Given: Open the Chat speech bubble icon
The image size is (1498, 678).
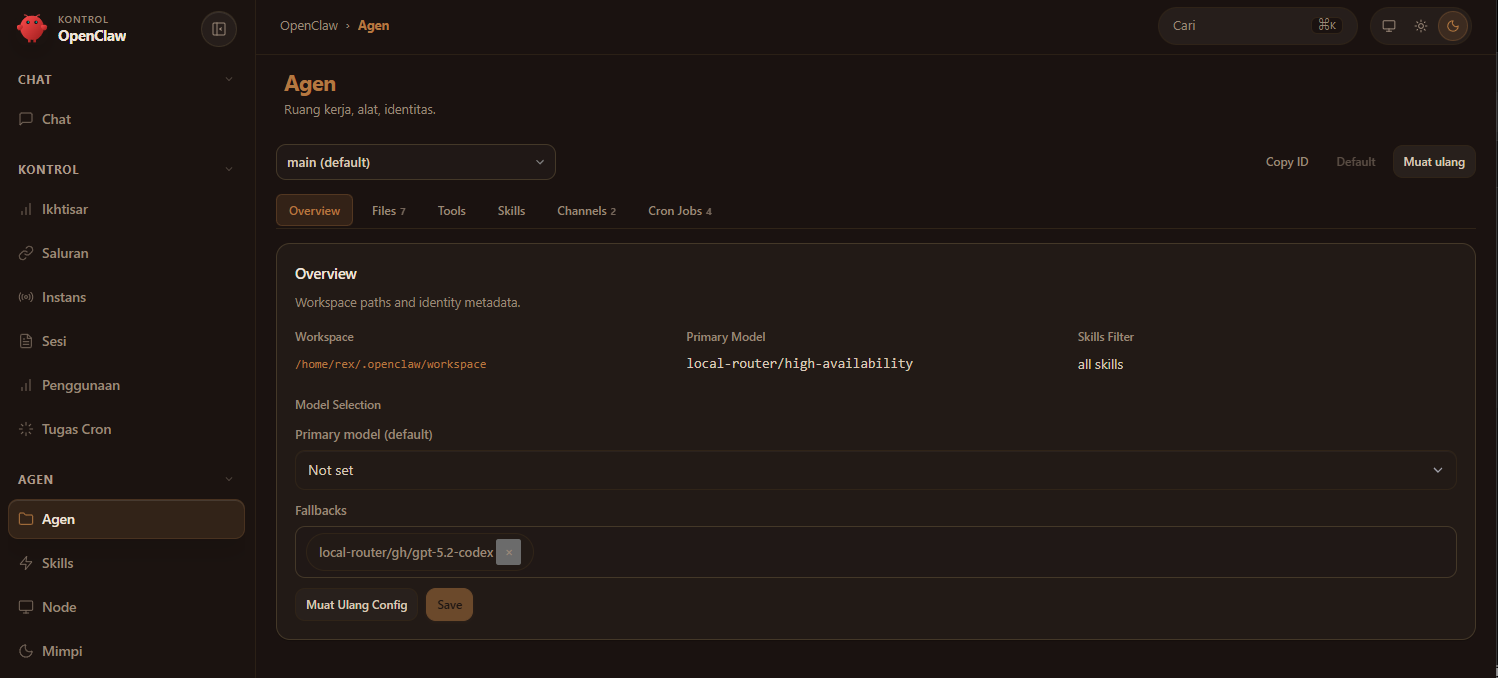Looking at the screenshot, I should point(26,119).
